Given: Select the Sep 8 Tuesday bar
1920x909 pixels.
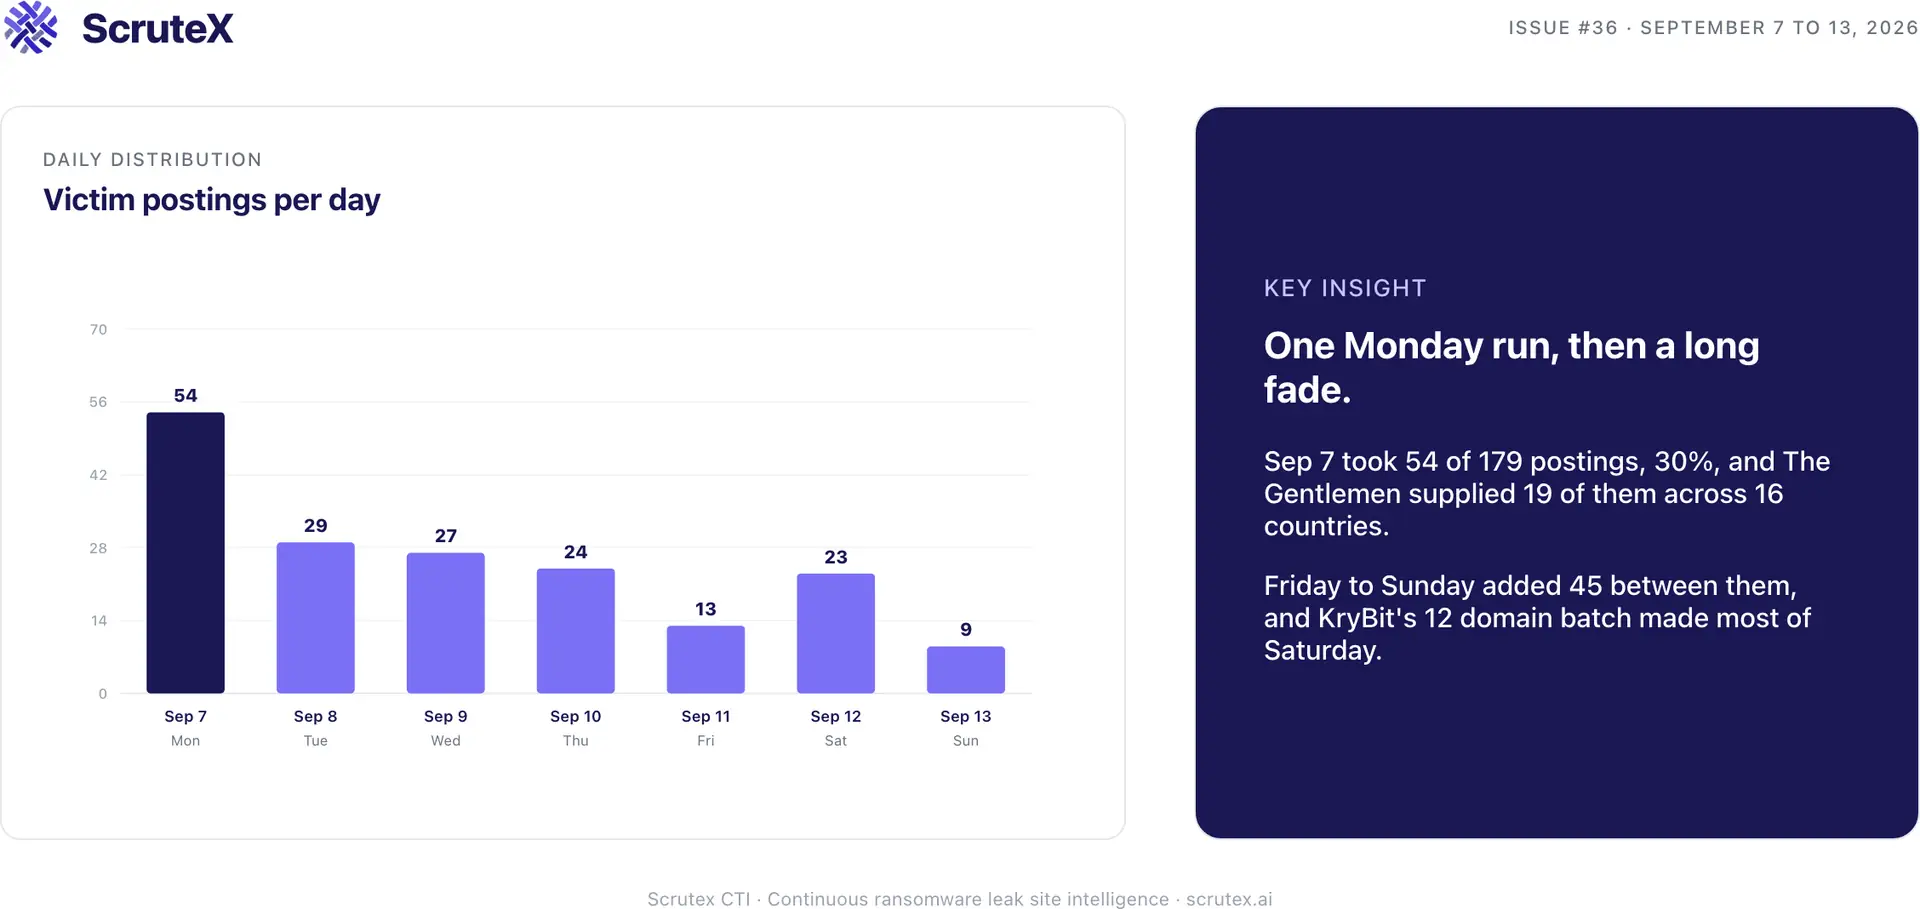Looking at the screenshot, I should click(x=315, y=617).
